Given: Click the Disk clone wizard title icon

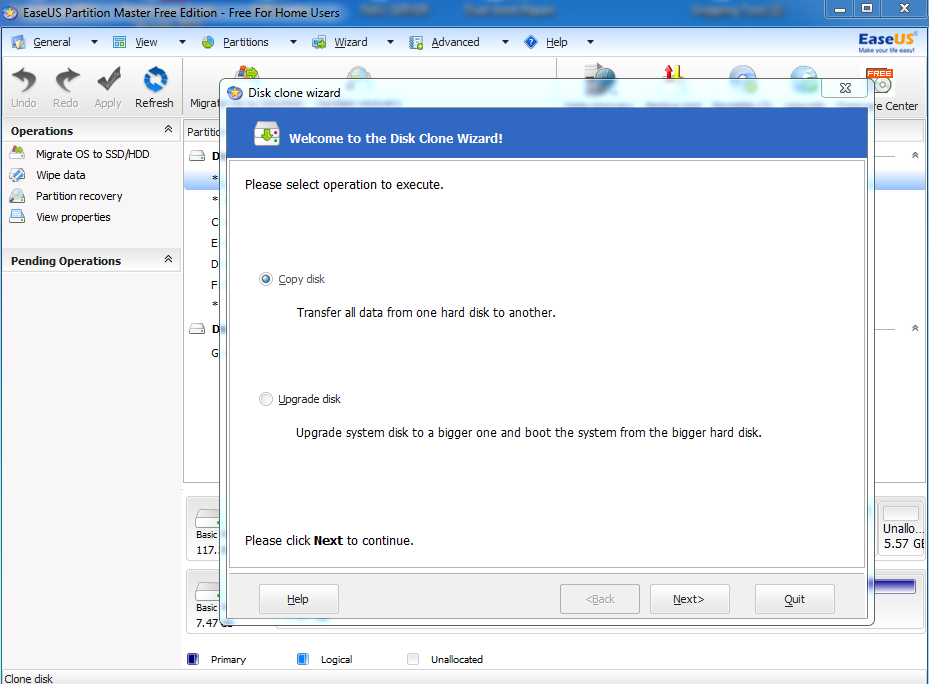Looking at the screenshot, I should coord(235,92).
